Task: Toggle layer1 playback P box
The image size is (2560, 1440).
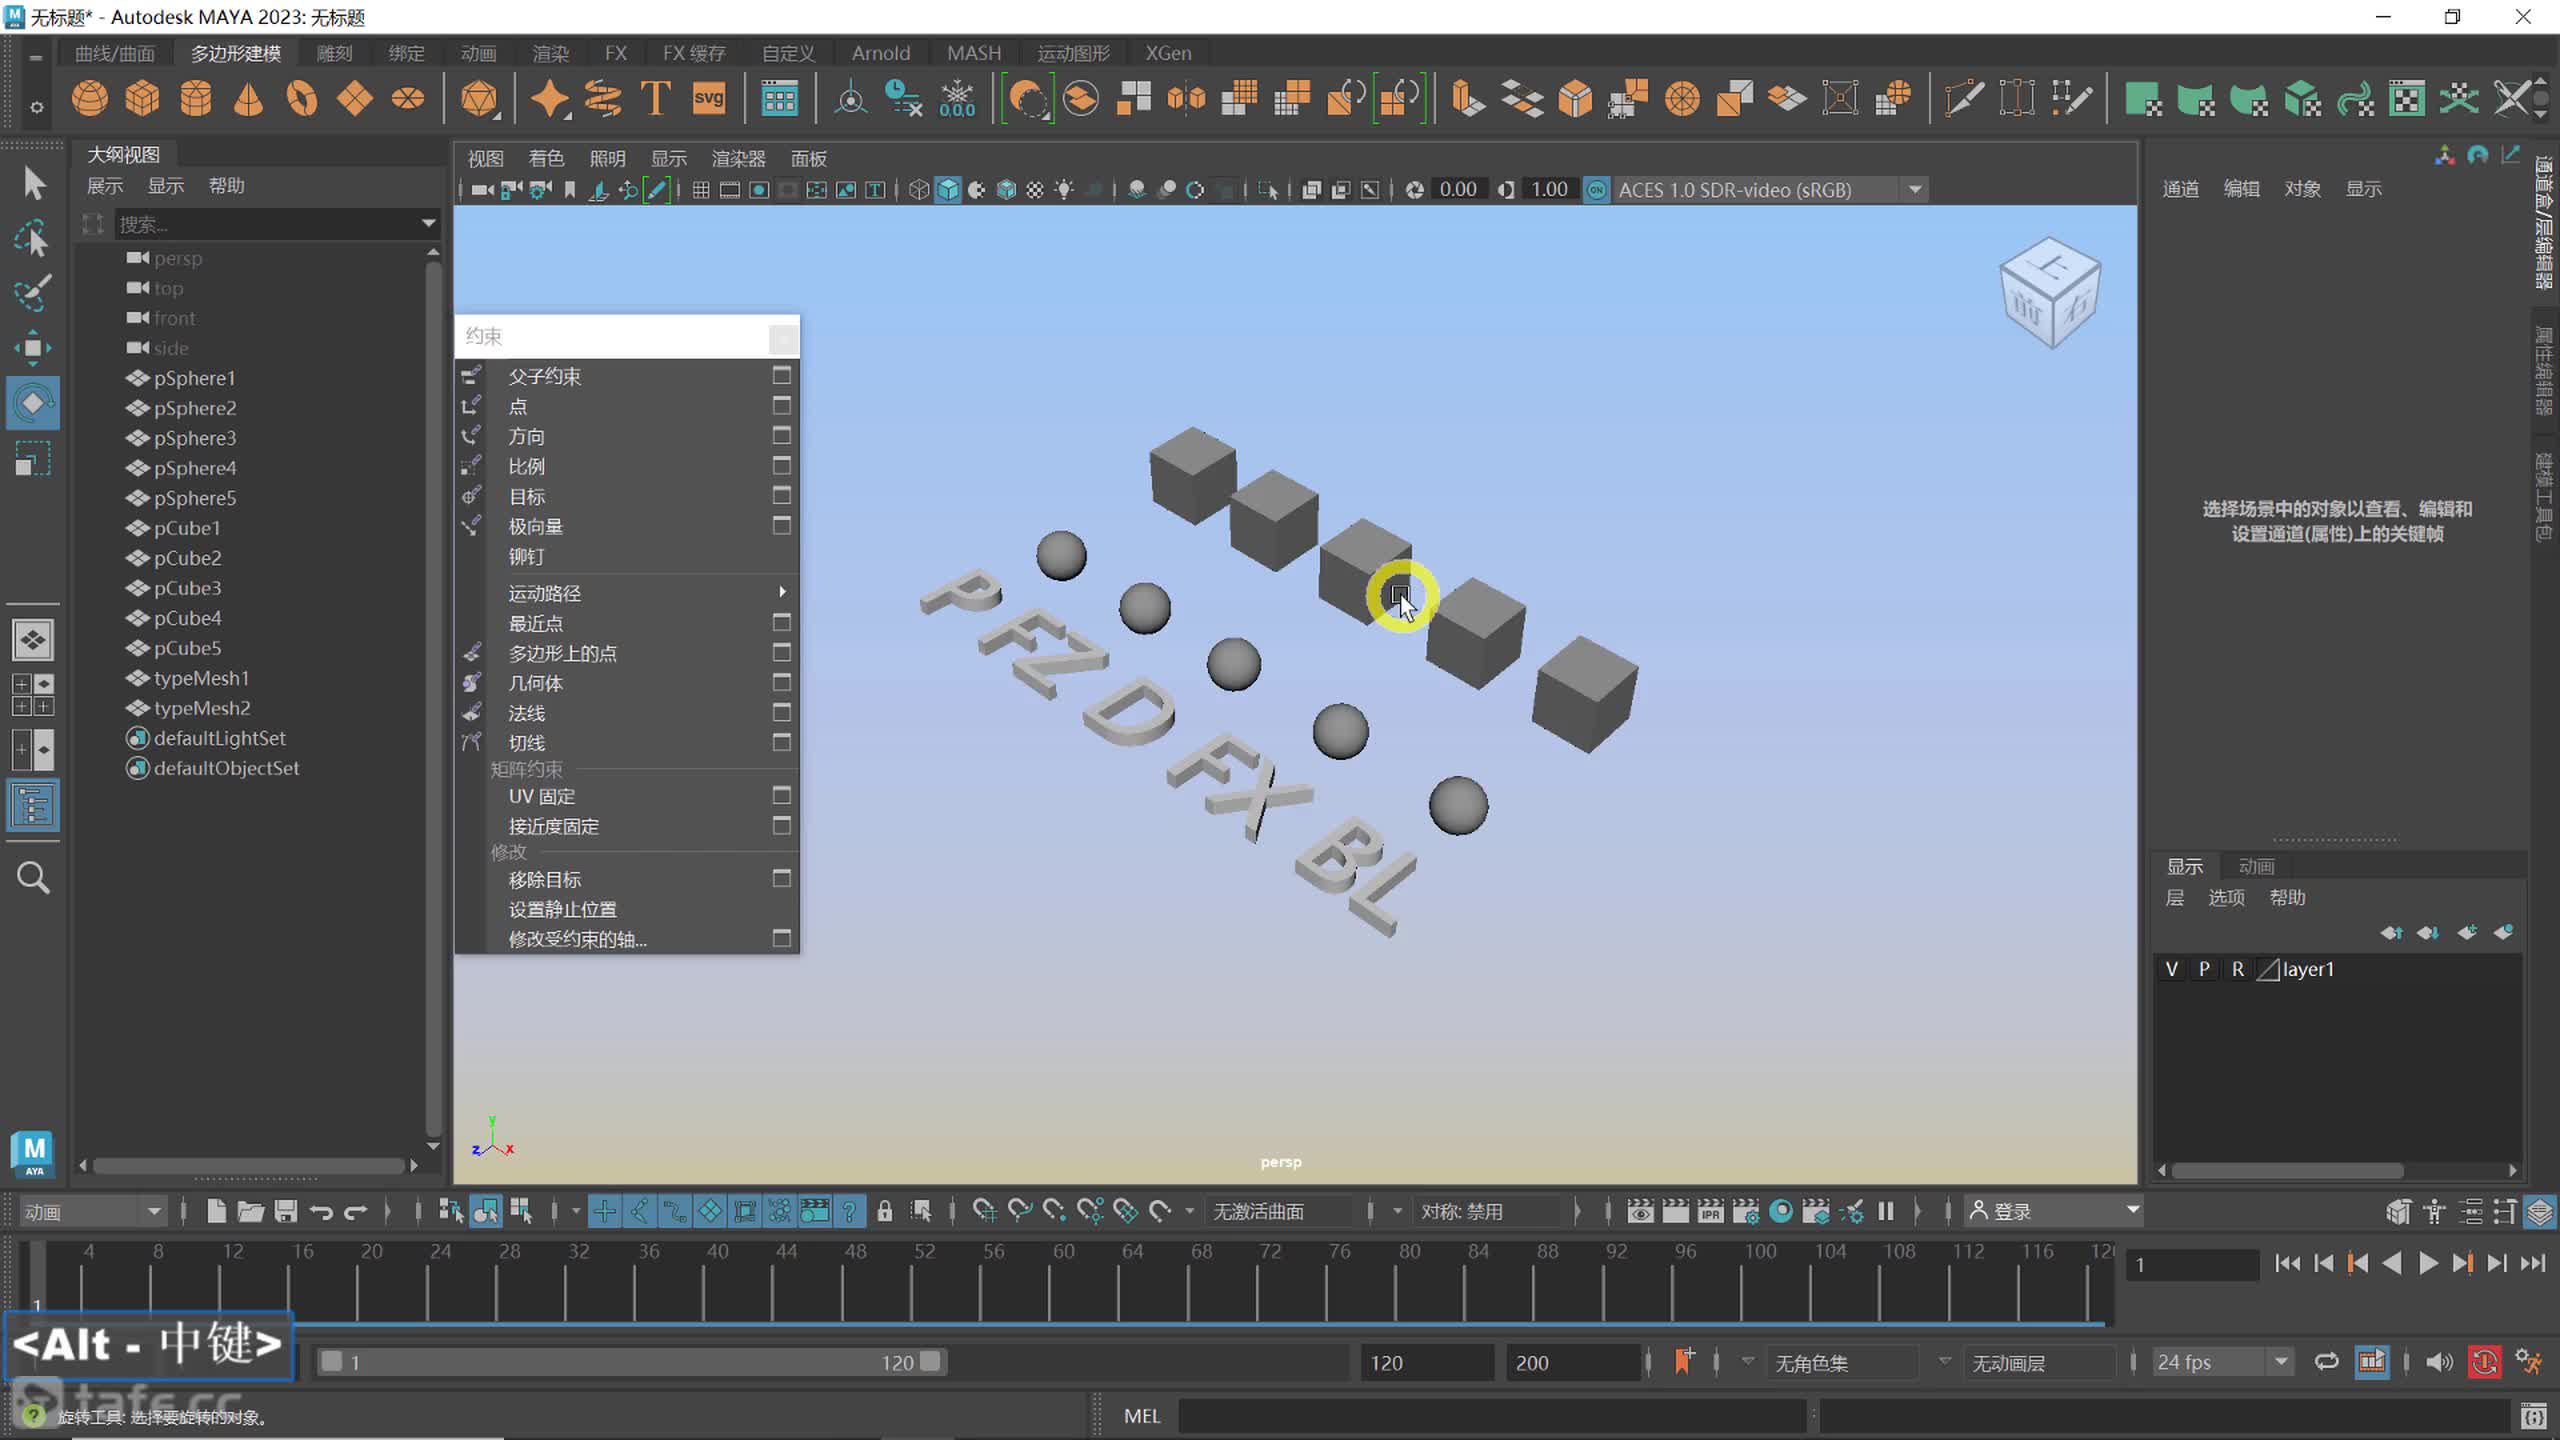Action: tap(2204, 969)
